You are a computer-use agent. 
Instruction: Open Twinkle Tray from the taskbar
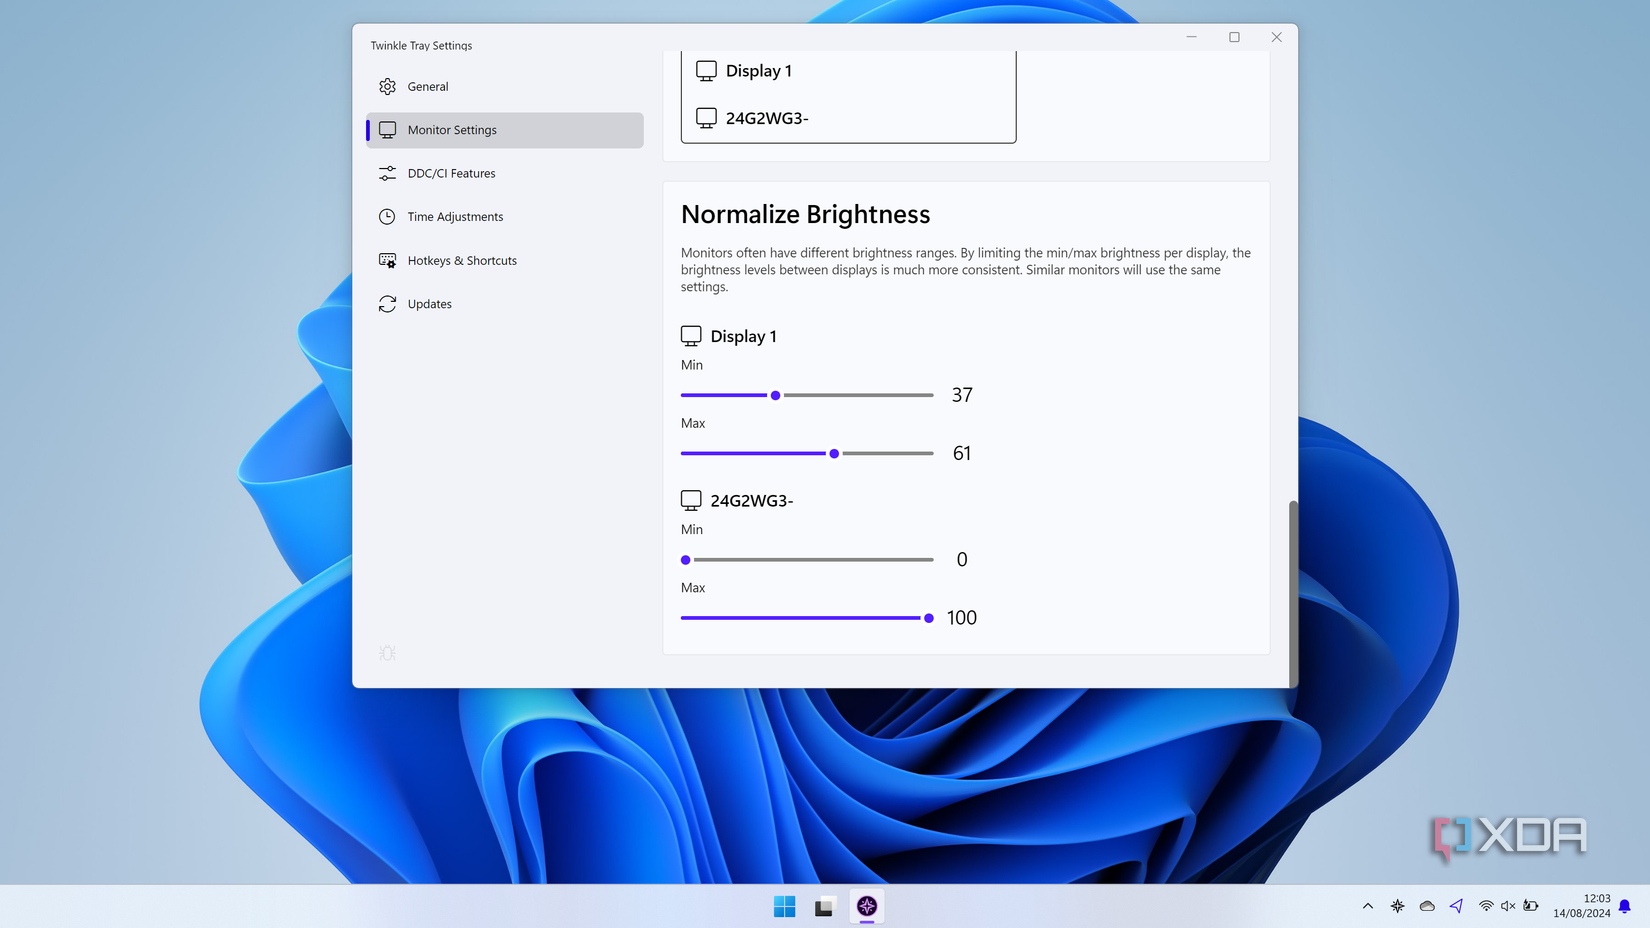[866, 906]
